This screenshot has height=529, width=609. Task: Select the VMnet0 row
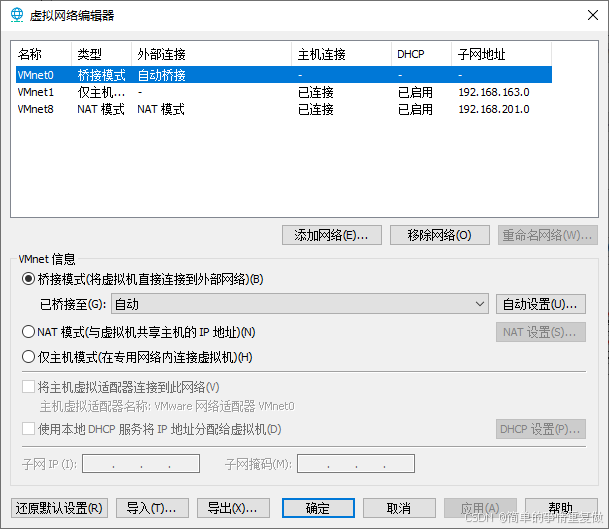tap(284, 75)
